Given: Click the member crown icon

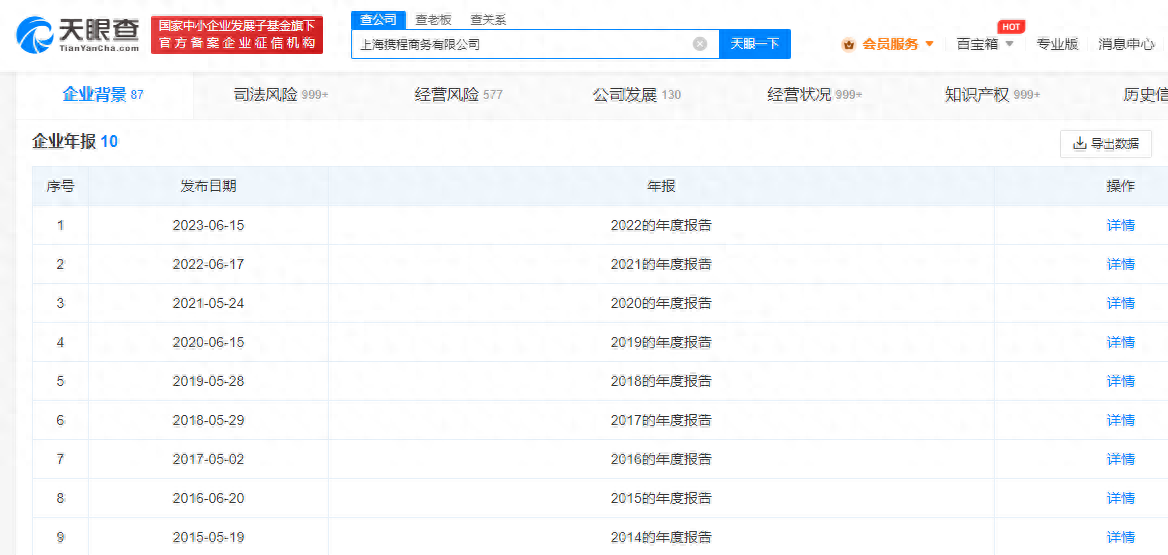Looking at the screenshot, I should pyautogui.click(x=848, y=45).
